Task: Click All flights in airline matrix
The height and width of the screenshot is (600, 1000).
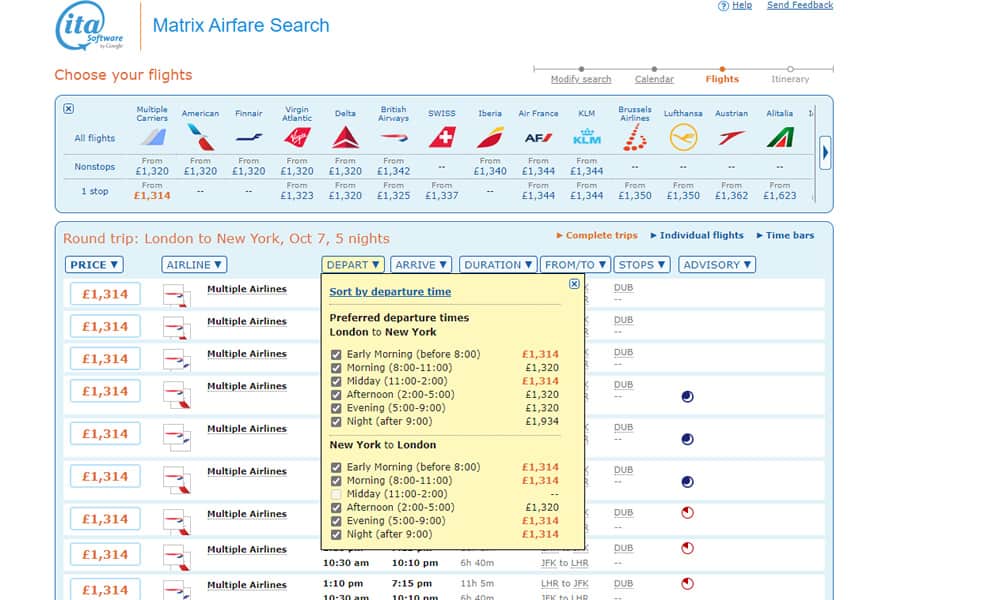Action: click(94, 138)
